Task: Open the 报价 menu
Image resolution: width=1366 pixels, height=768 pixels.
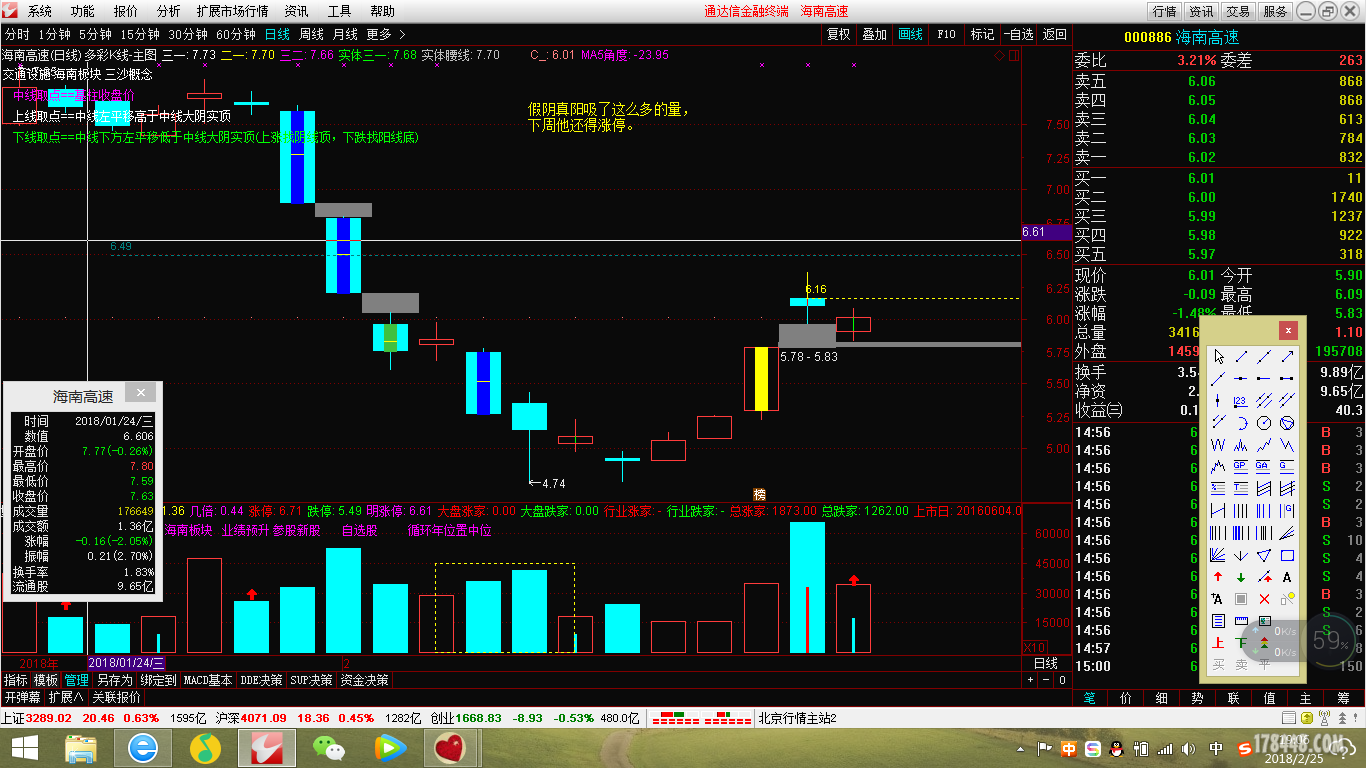Action: coord(126,11)
